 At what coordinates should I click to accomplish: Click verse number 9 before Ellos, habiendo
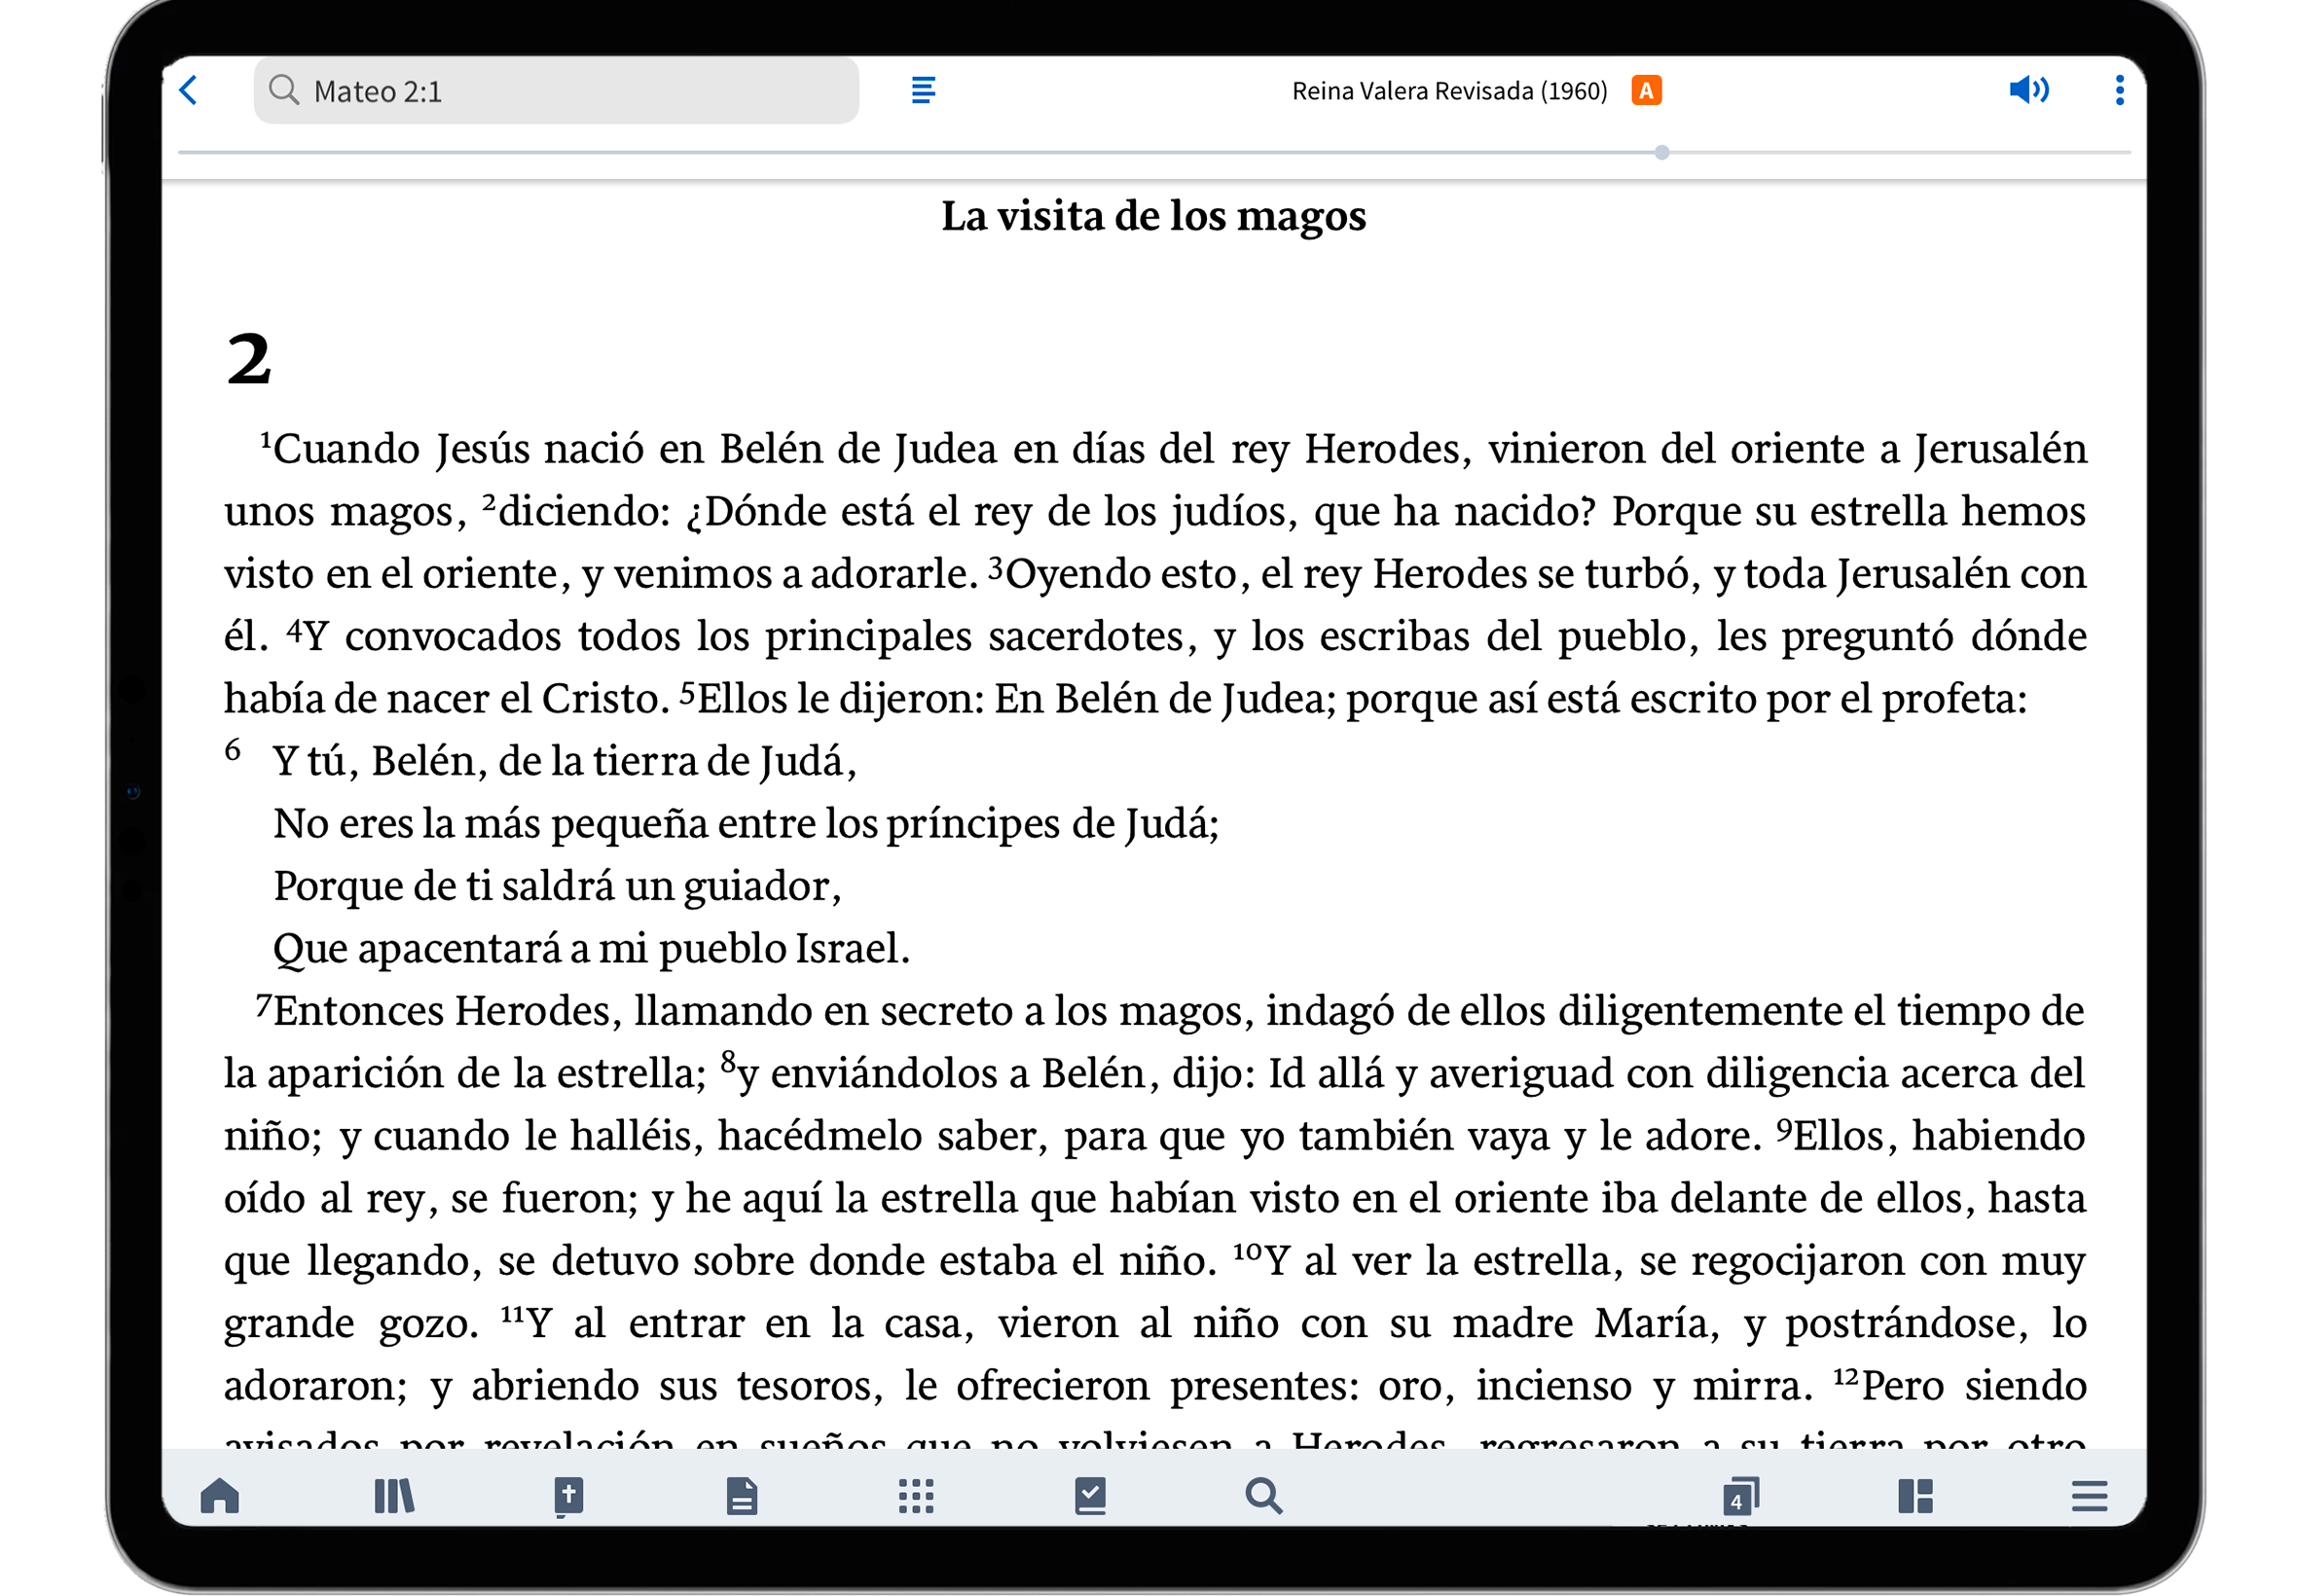pos(1784,1128)
